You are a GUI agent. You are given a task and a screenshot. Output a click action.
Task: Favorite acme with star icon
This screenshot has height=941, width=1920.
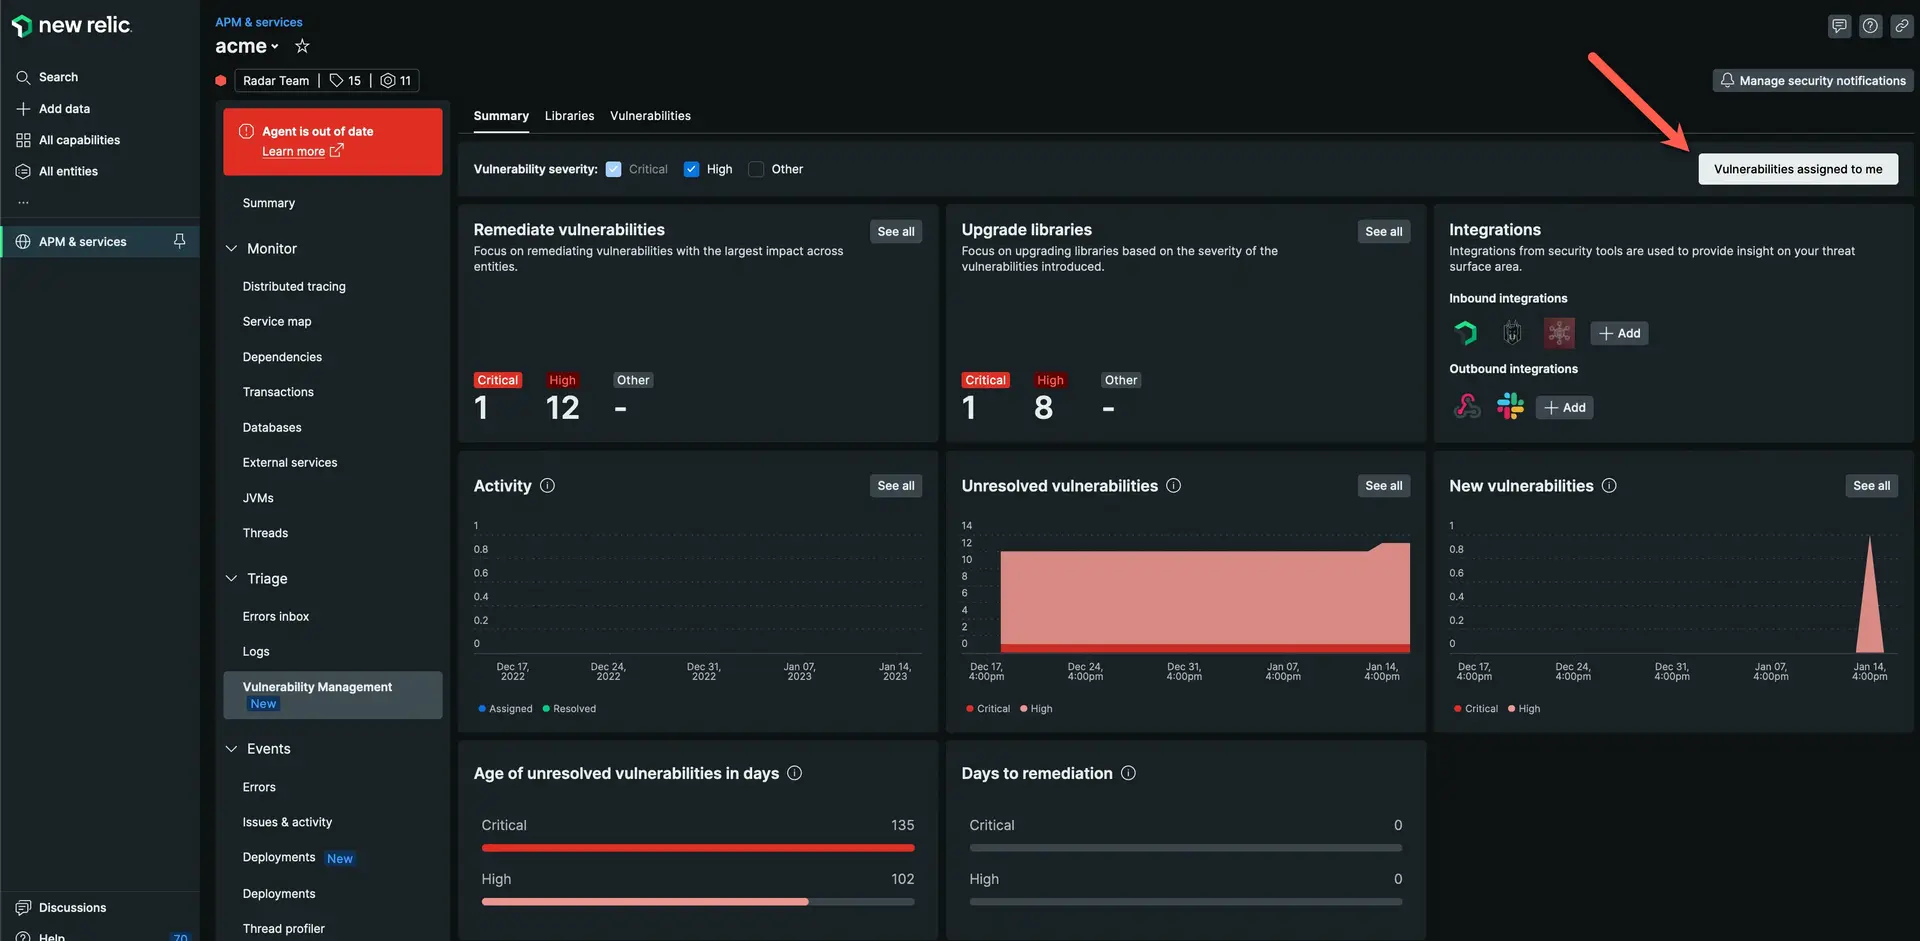302,46
